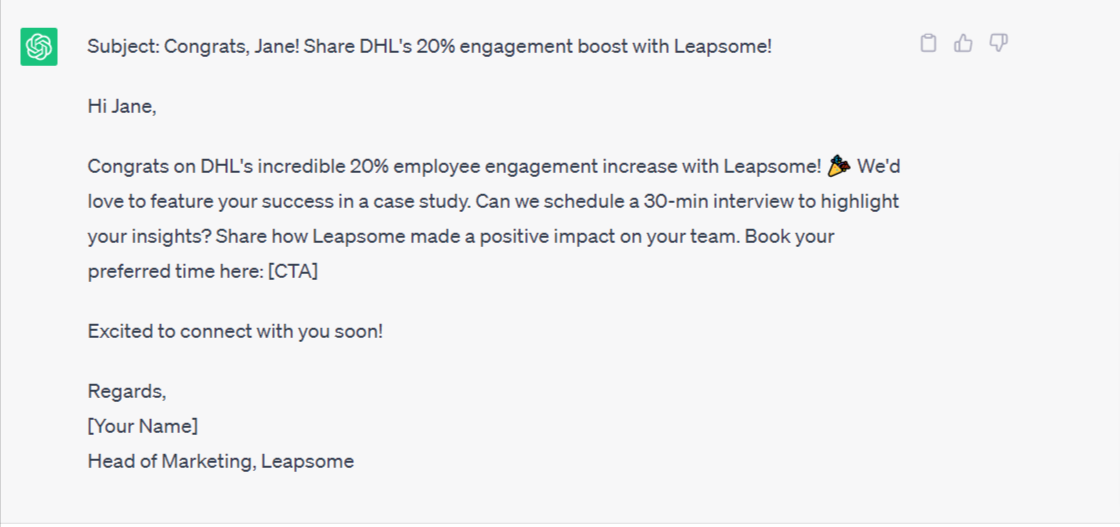Viewport: 1120px width, 527px height.
Task: Click the Subject line text
Action: click(429, 47)
